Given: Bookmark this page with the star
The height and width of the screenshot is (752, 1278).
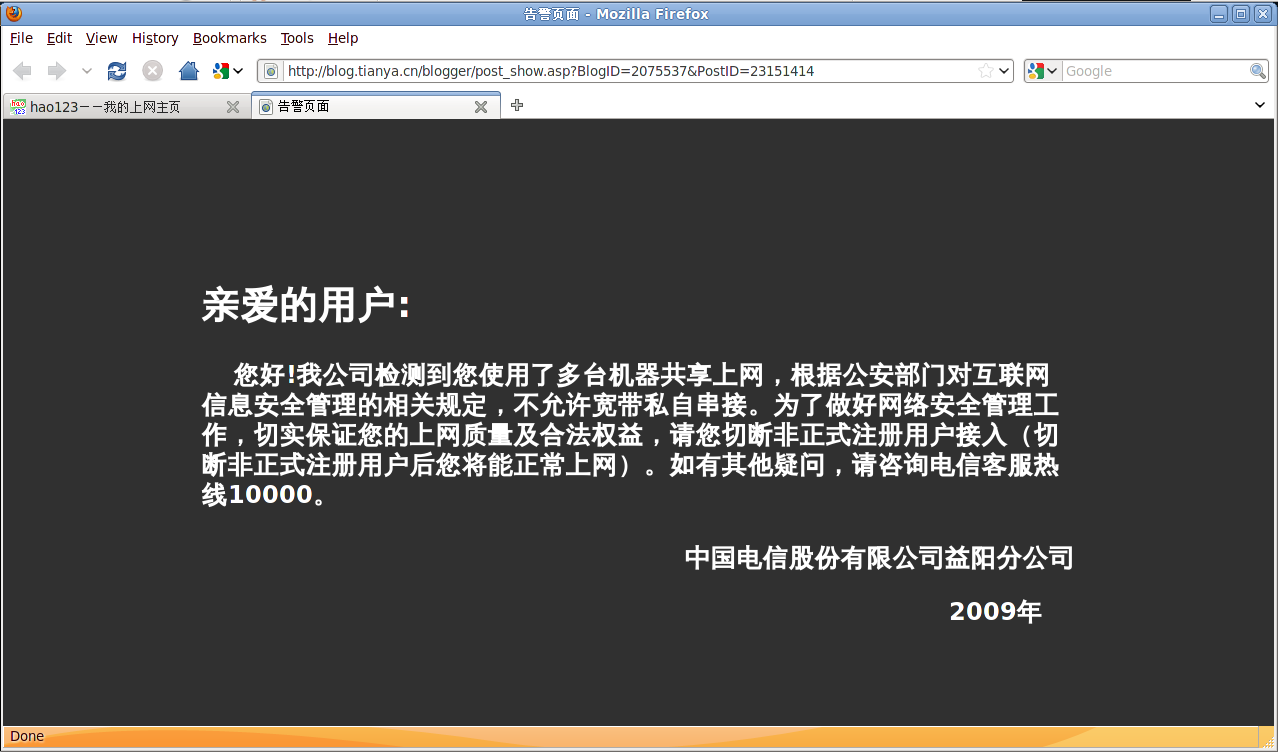Looking at the screenshot, I should tap(986, 71).
